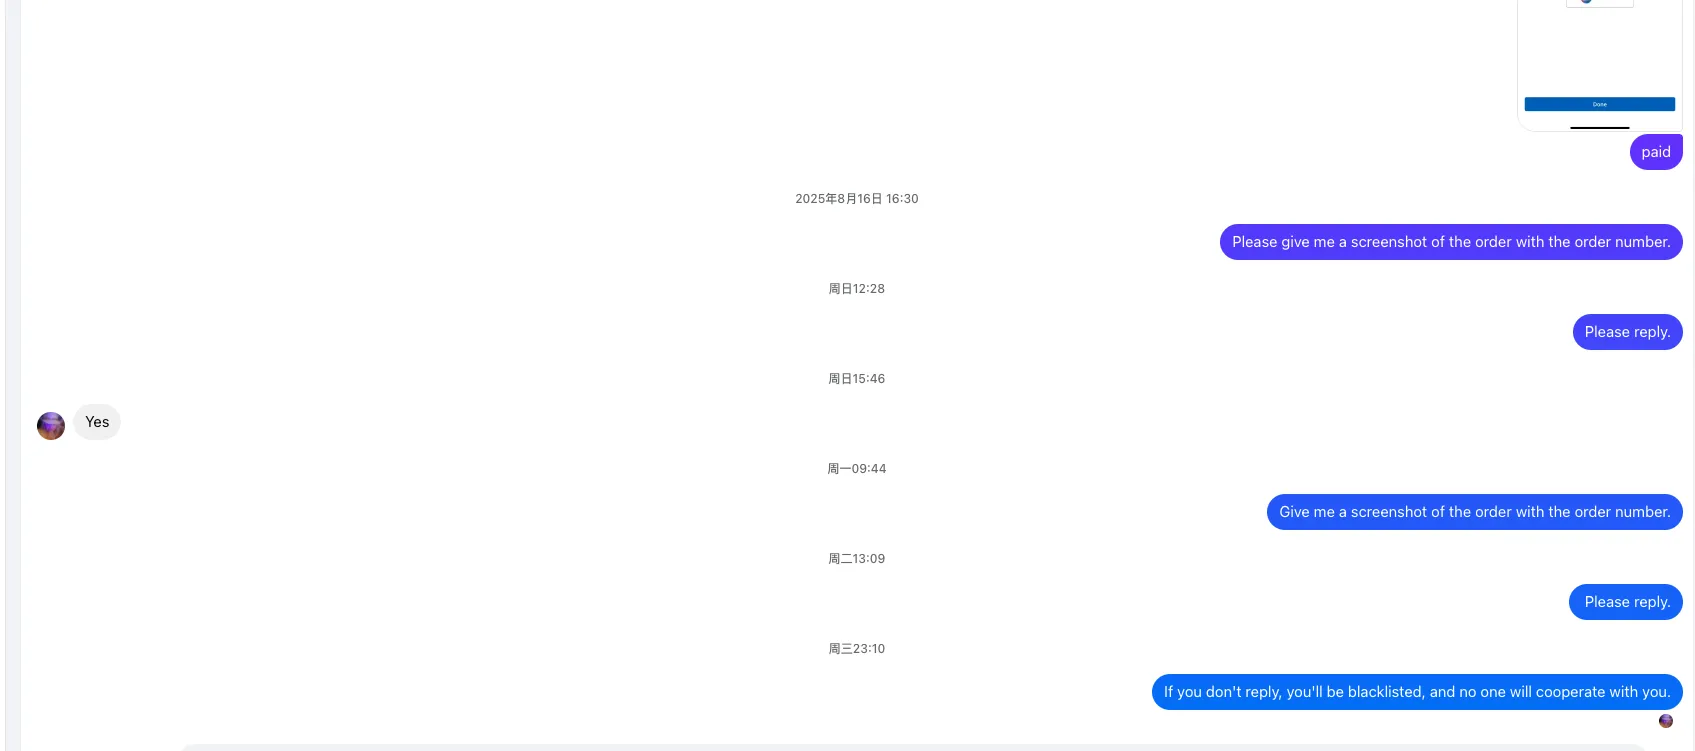
Task: Click the 周一09:44 timestamp label
Action: [857, 469]
